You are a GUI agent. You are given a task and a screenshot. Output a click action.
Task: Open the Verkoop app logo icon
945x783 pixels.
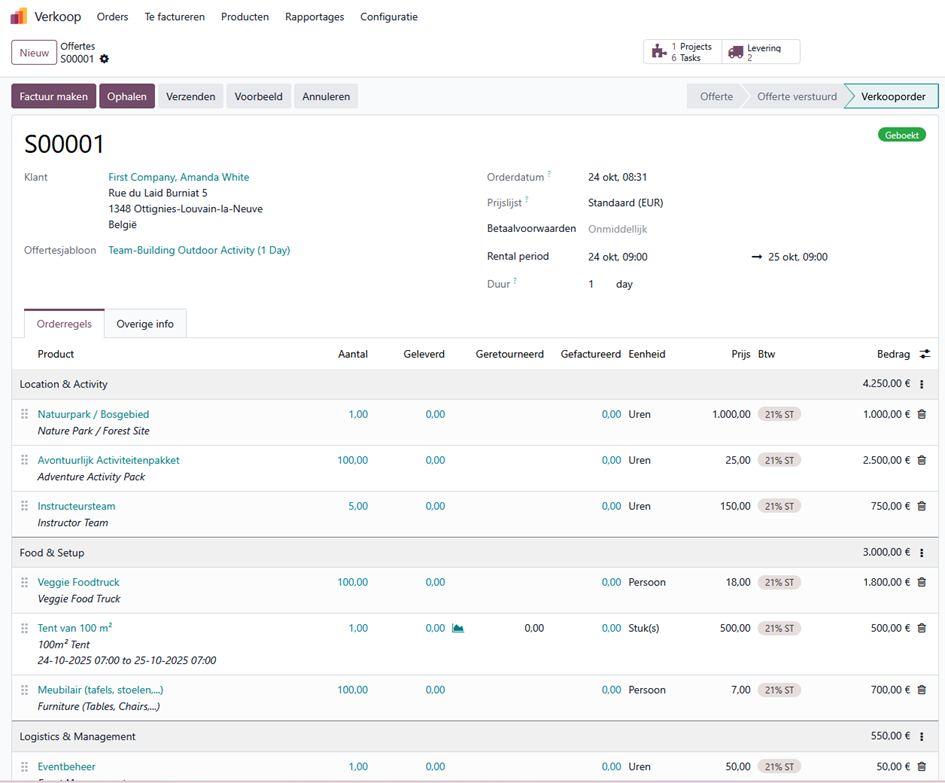click(19, 16)
